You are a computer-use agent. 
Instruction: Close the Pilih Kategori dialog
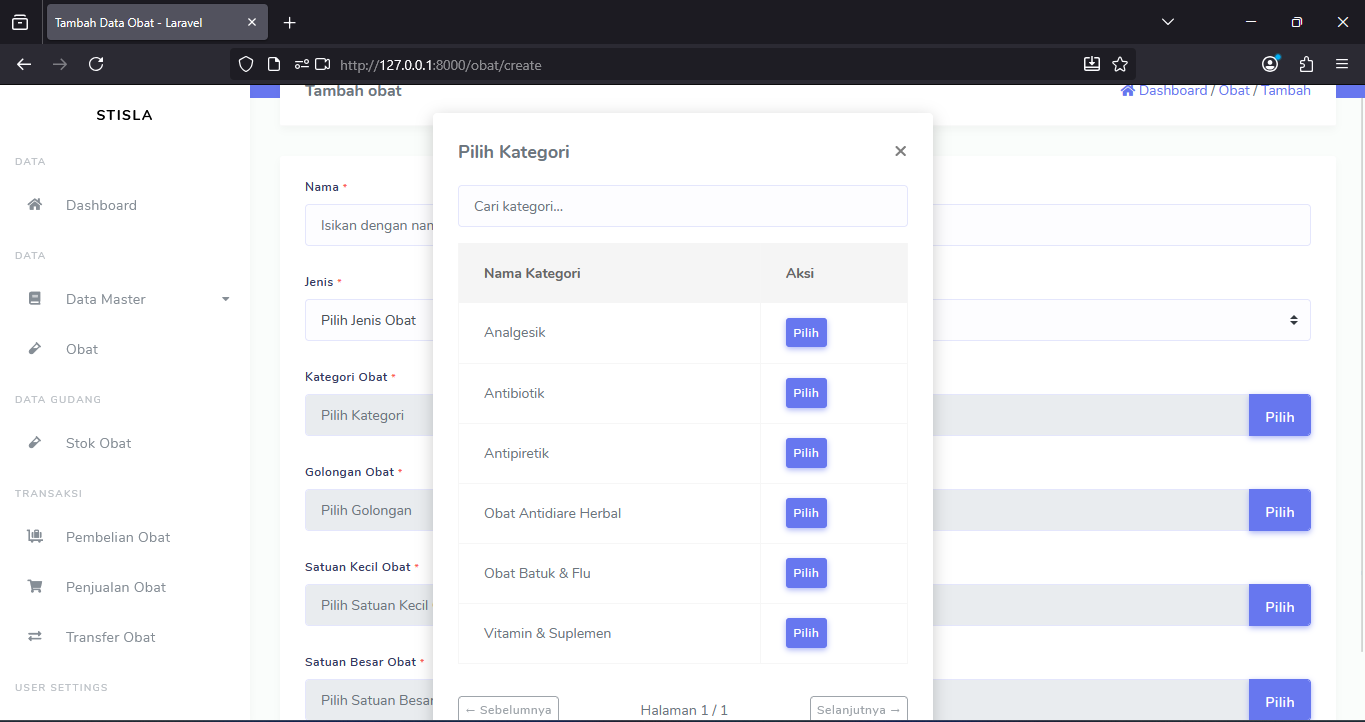coord(900,151)
